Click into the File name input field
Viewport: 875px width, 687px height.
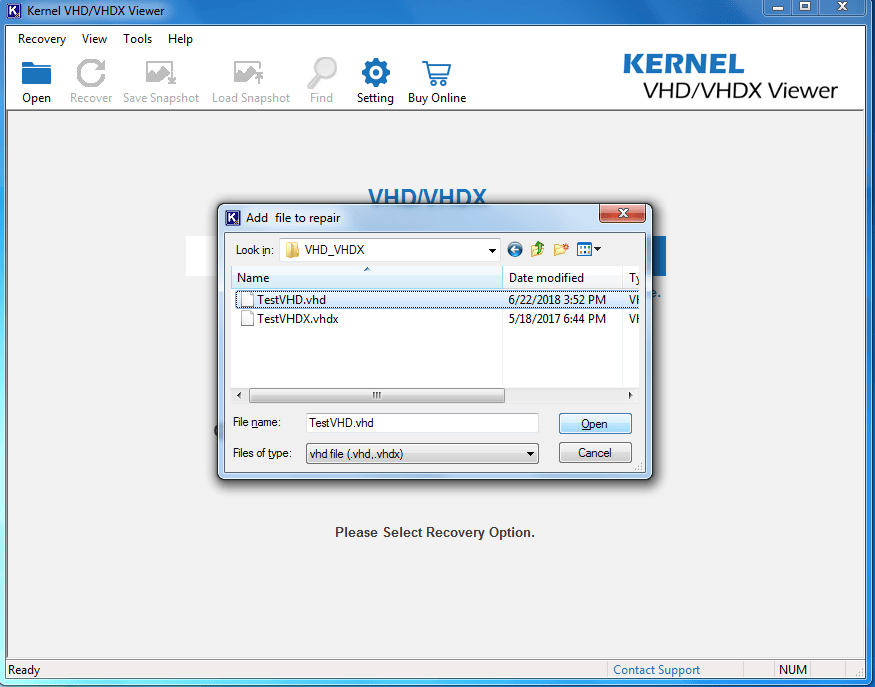point(422,423)
